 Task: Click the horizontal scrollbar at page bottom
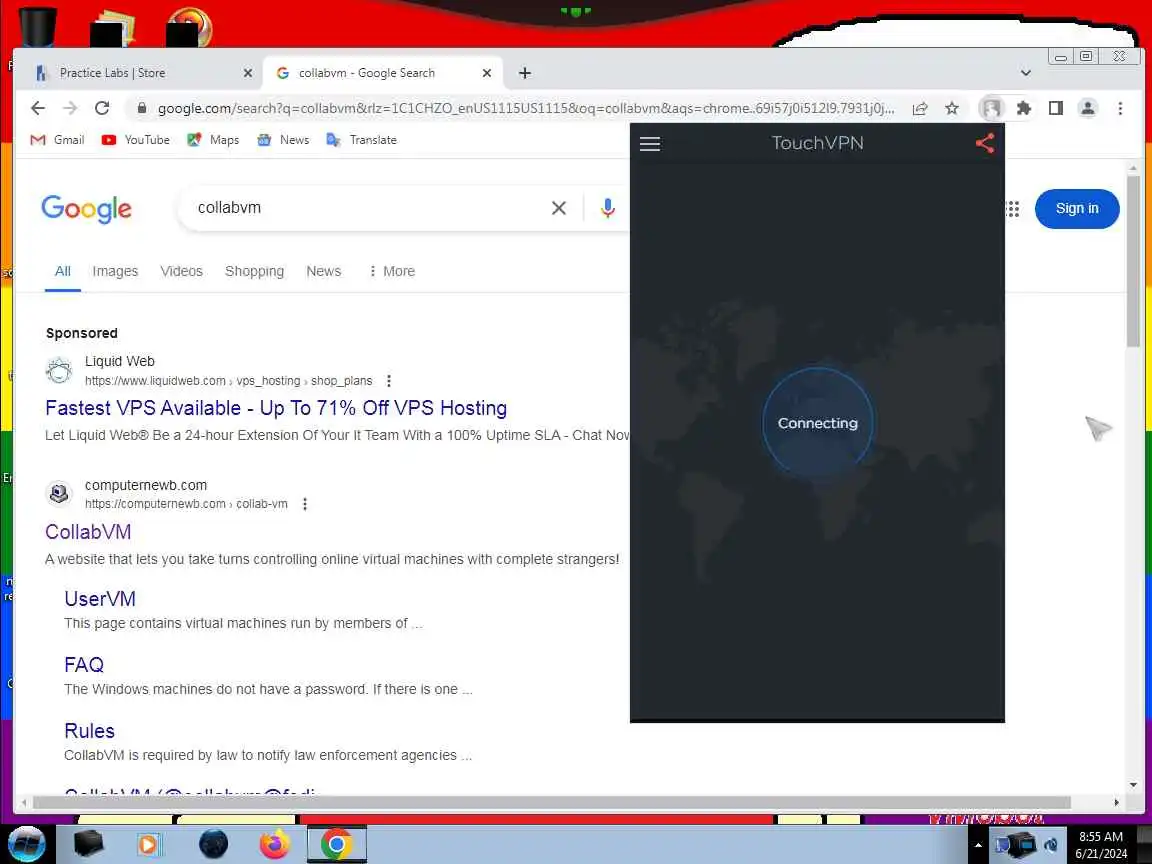[551, 802]
